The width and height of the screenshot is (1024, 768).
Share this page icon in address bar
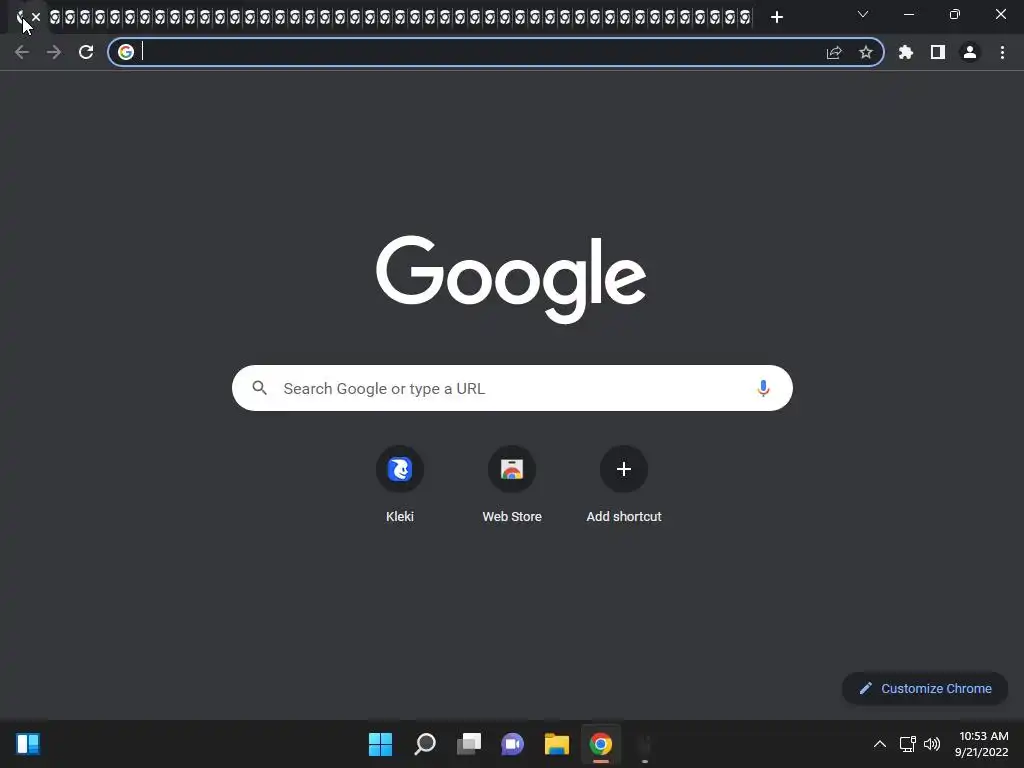pos(834,52)
